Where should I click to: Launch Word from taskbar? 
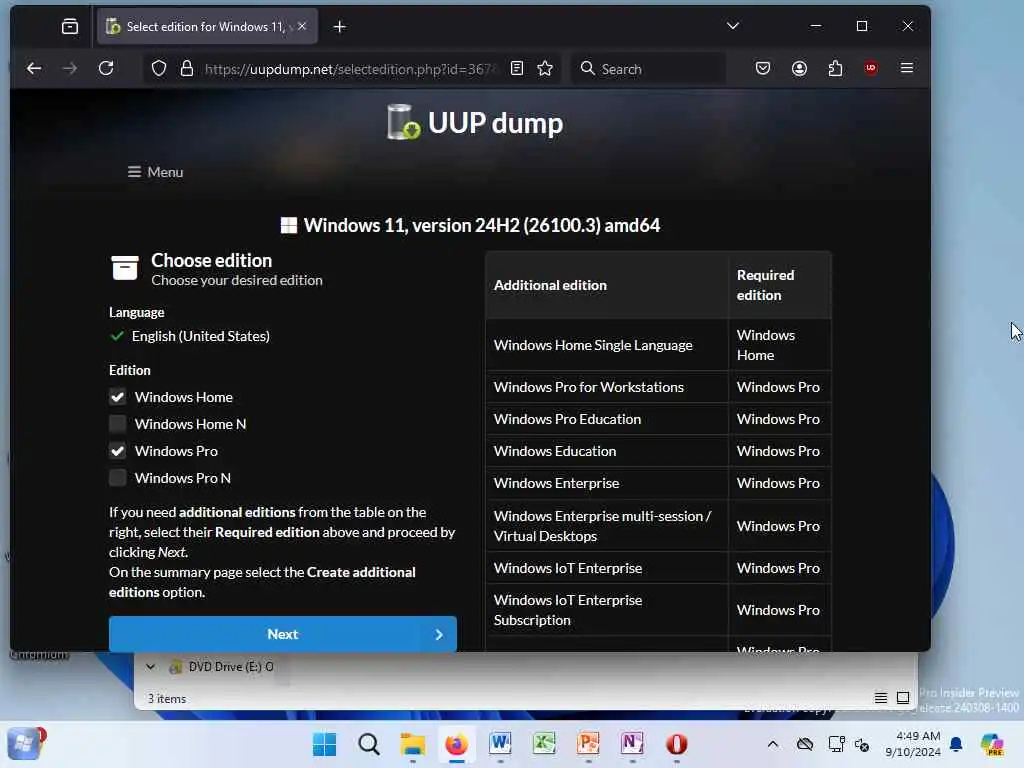click(500, 744)
